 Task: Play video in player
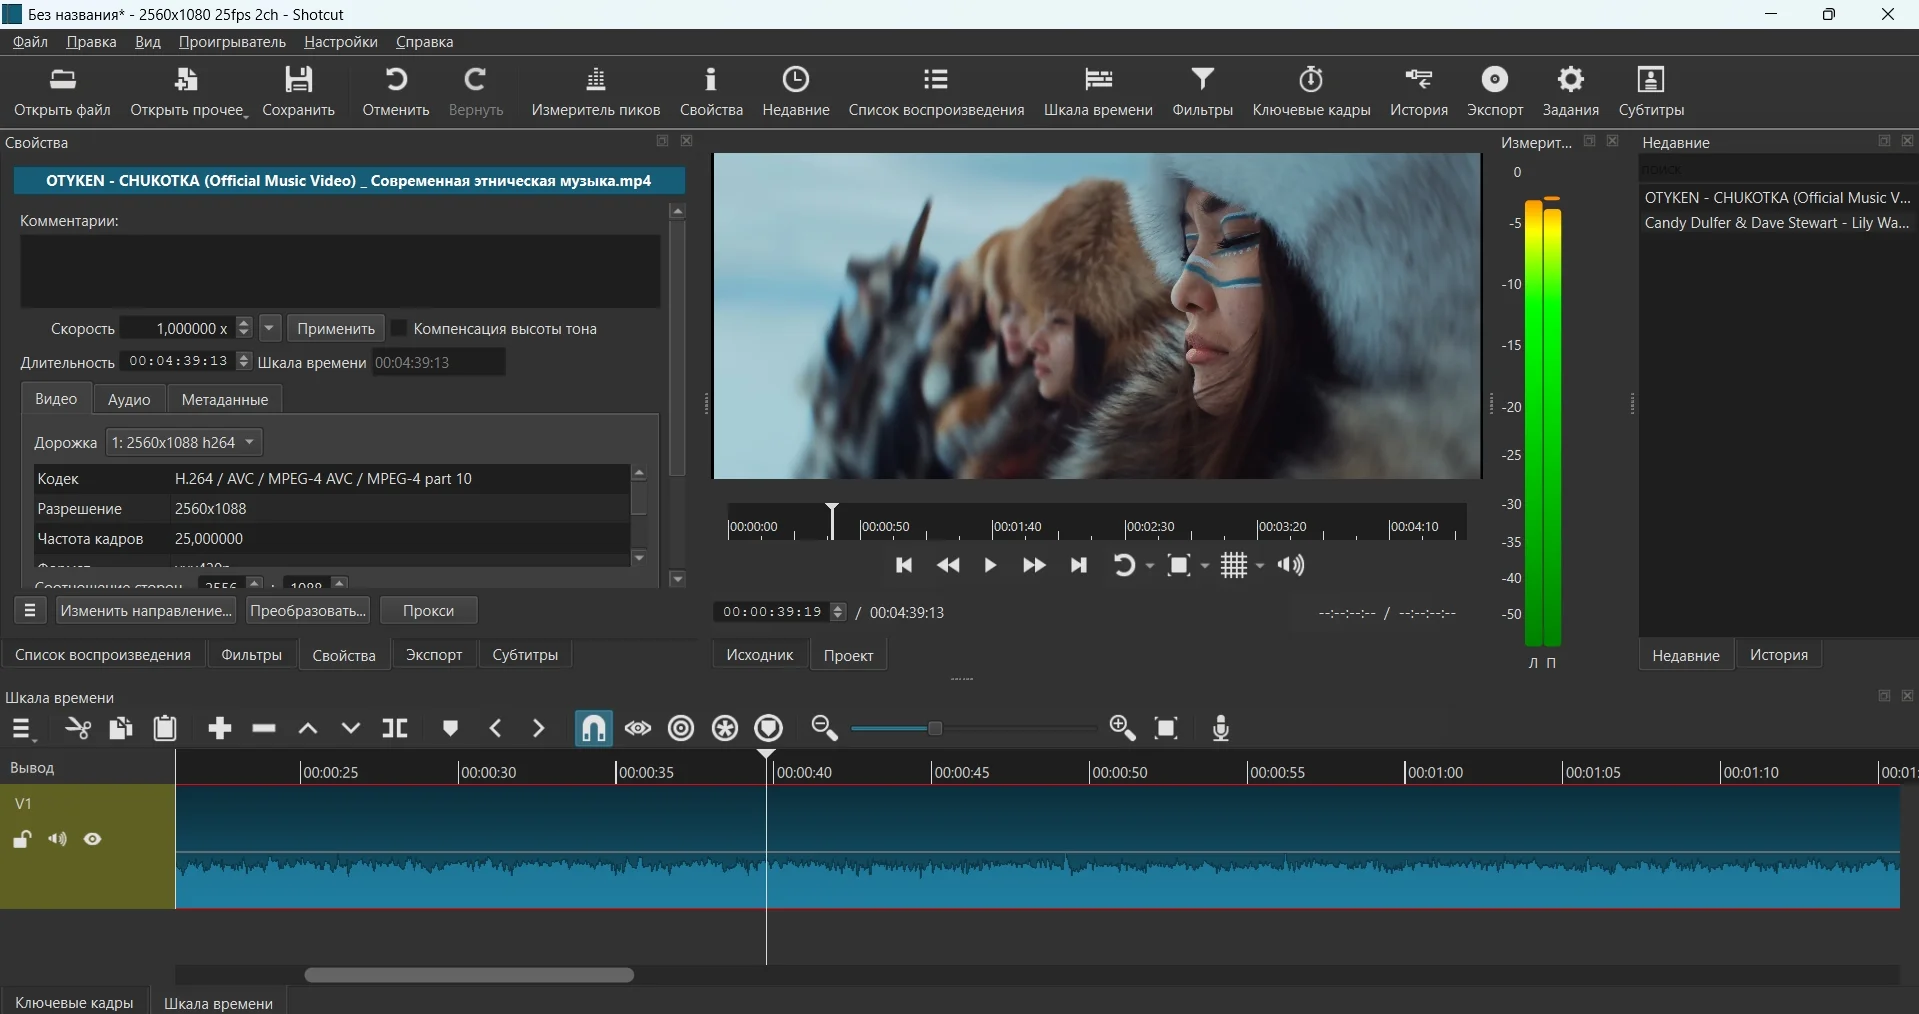(x=990, y=566)
